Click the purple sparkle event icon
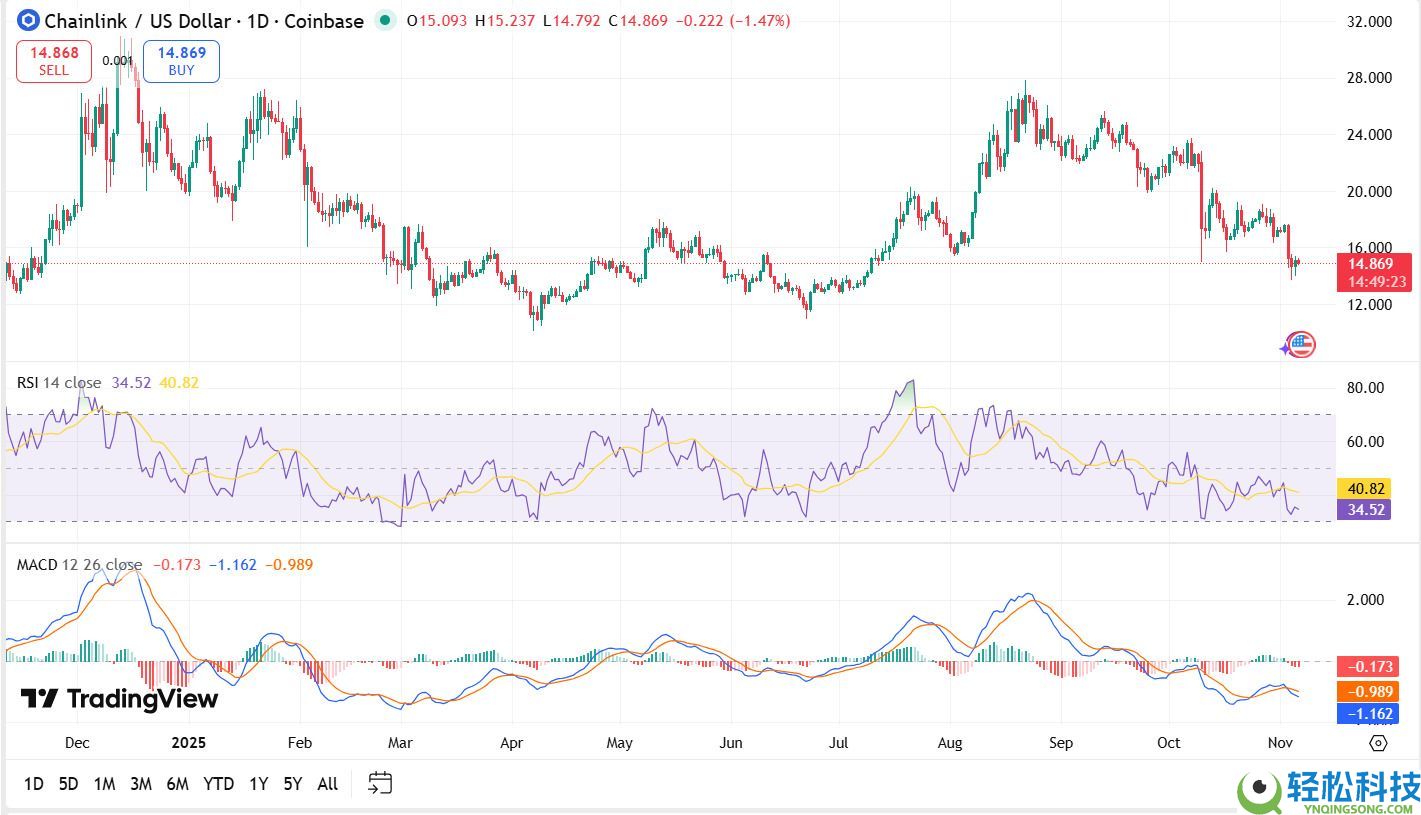Viewport: 1421px width, 815px height. tap(1286, 349)
